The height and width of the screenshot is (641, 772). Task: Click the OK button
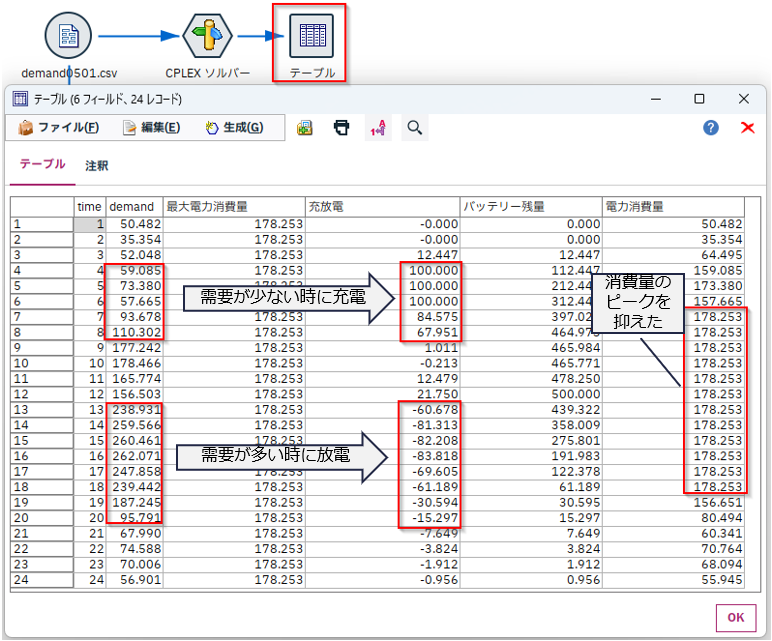click(x=736, y=618)
